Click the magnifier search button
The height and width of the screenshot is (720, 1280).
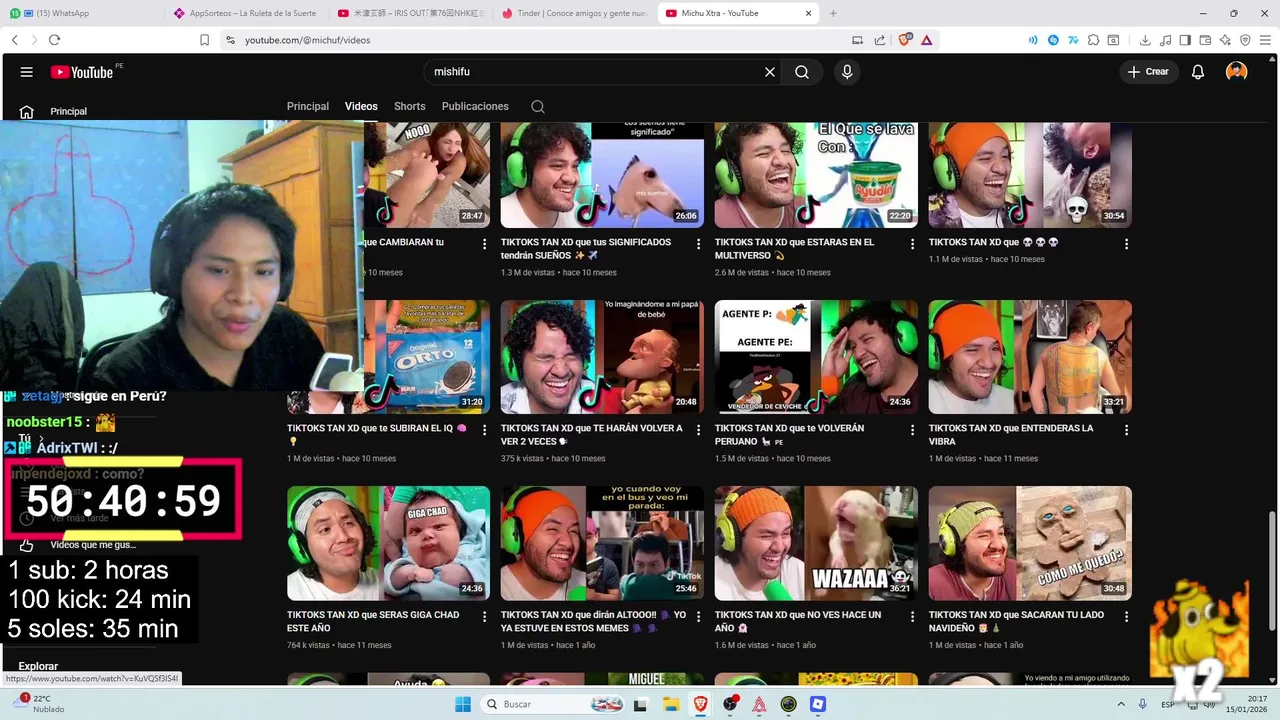coord(802,72)
